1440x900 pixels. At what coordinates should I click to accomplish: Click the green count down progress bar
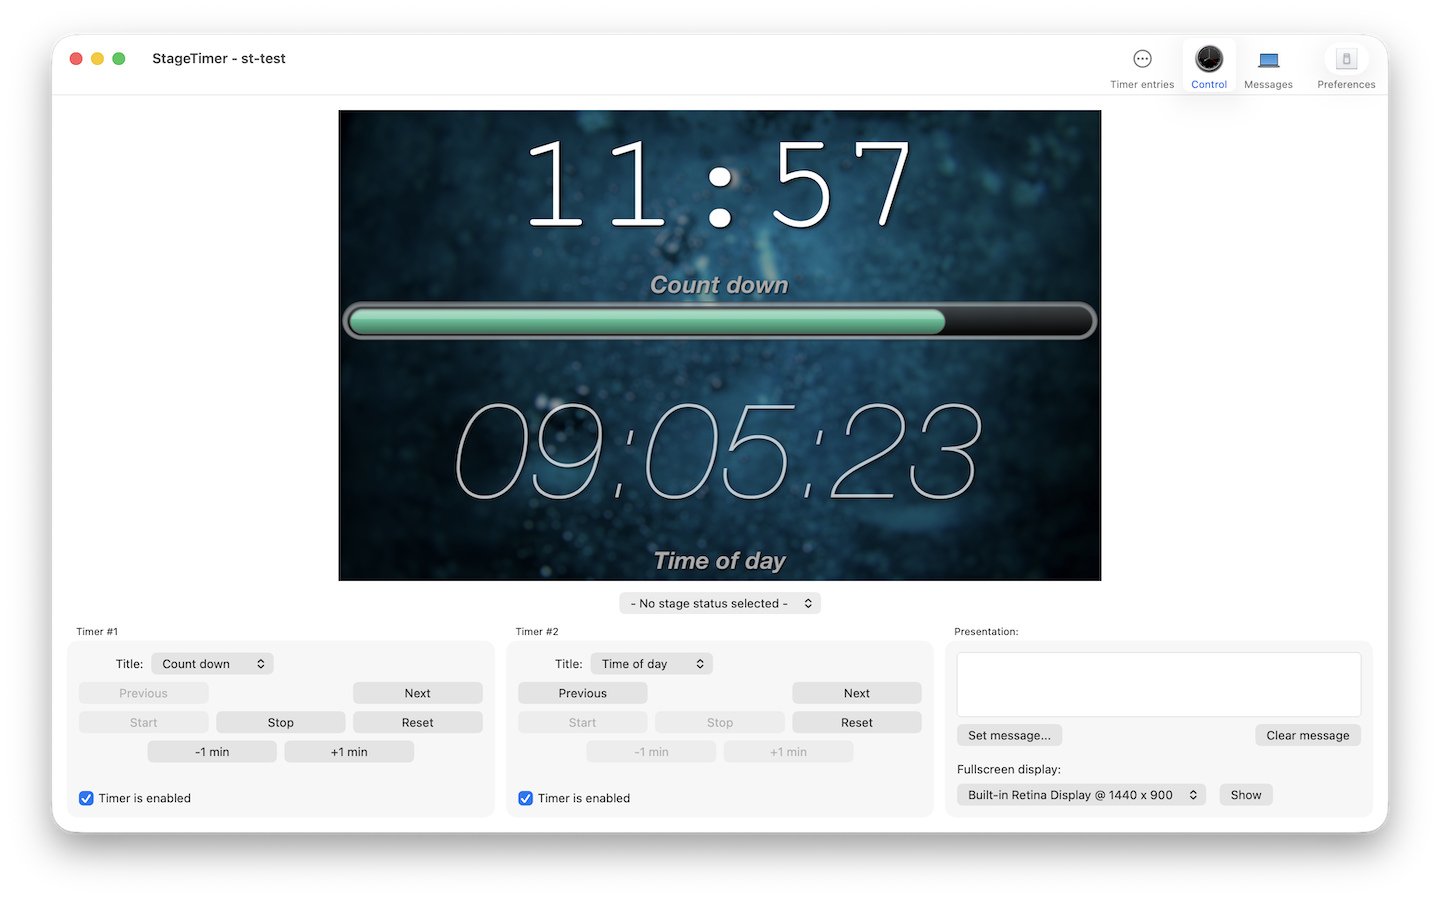(720, 321)
